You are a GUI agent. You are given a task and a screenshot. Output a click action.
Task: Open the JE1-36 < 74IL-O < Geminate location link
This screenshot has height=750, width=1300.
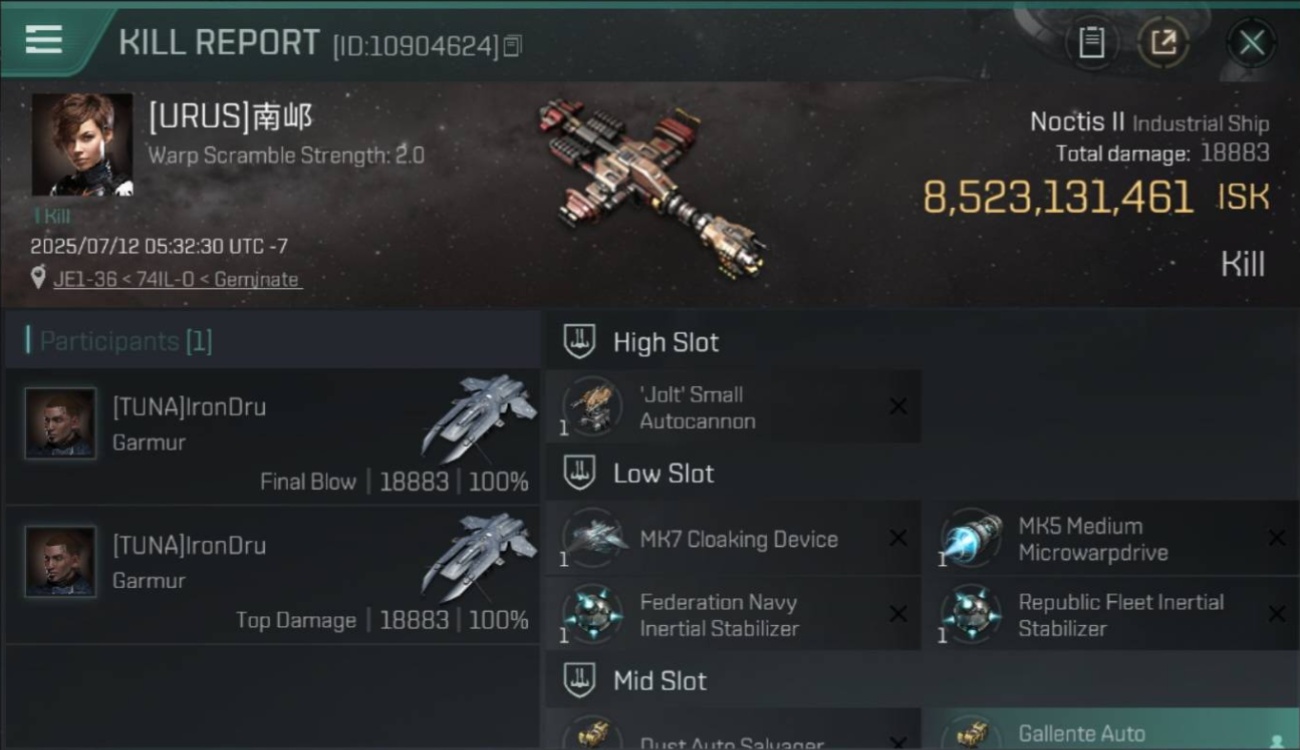[176, 279]
